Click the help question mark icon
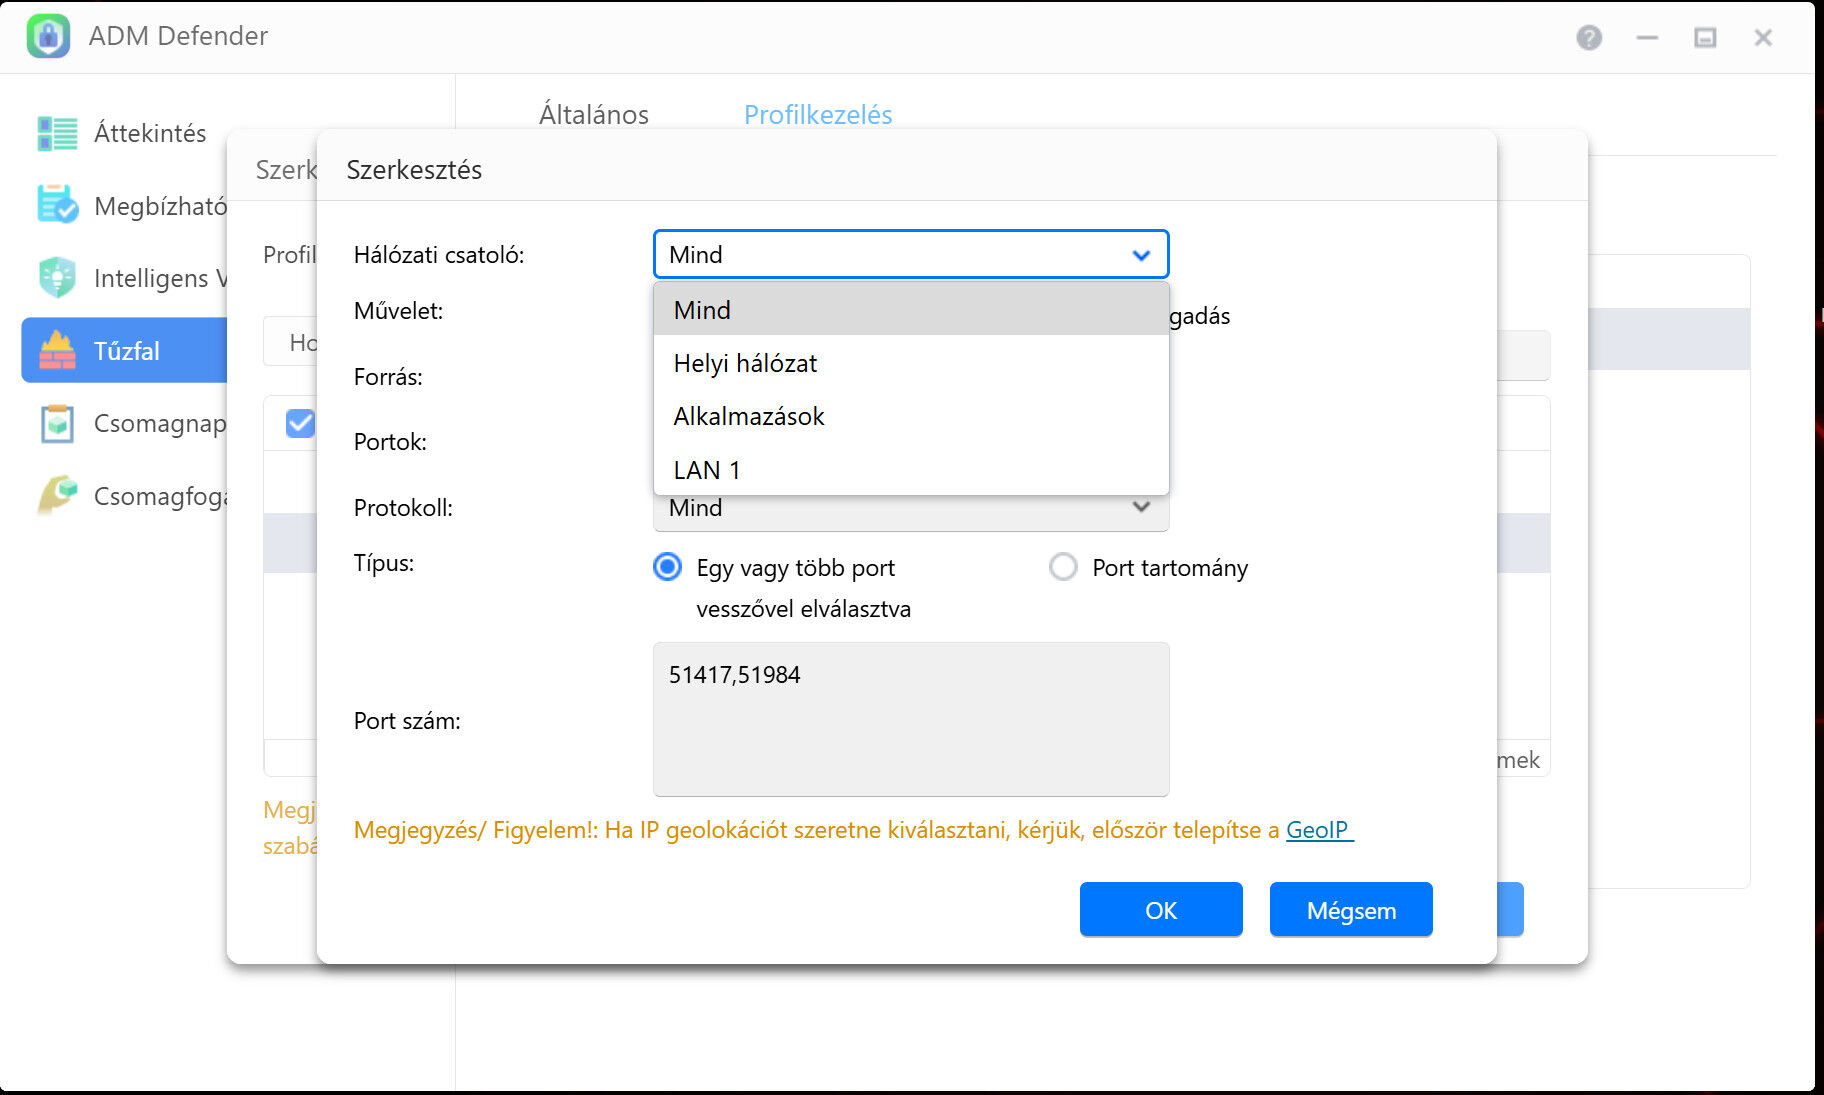 click(x=1589, y=38)
